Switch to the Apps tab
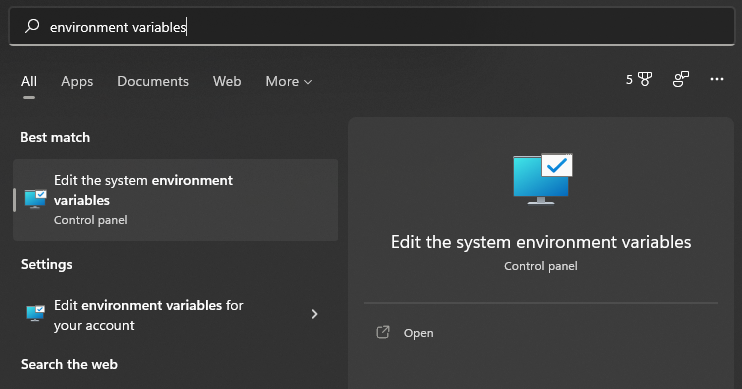 [77, 81]
